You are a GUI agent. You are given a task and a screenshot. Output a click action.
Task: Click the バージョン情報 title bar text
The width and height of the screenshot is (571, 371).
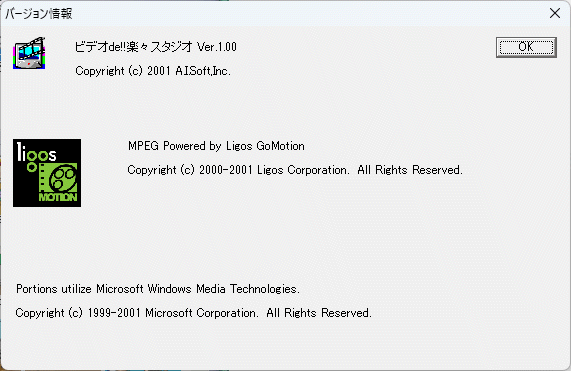[x=39, y=13]
